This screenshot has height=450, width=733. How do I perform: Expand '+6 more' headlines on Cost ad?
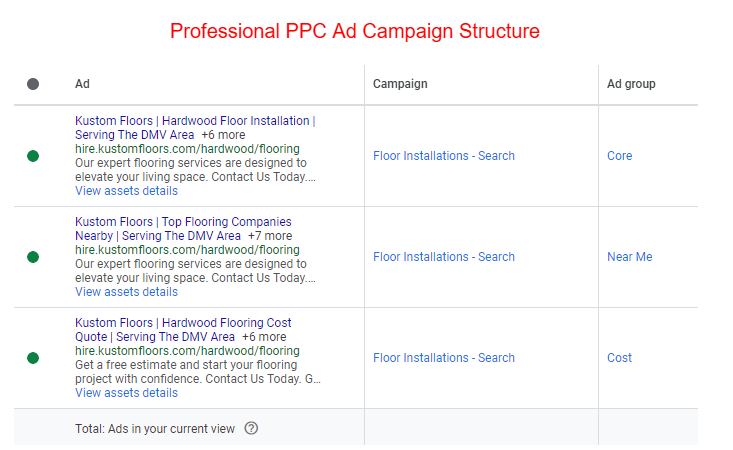pos(264,336)
